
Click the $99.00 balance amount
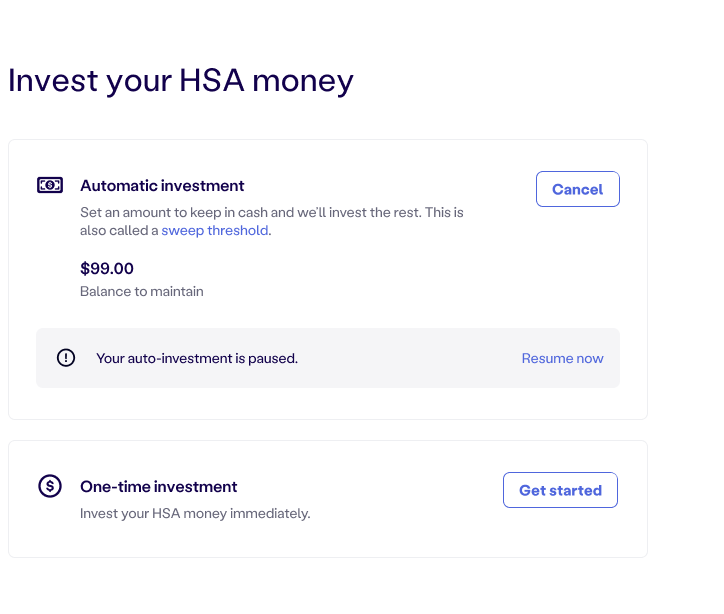[x=107, y=268]
